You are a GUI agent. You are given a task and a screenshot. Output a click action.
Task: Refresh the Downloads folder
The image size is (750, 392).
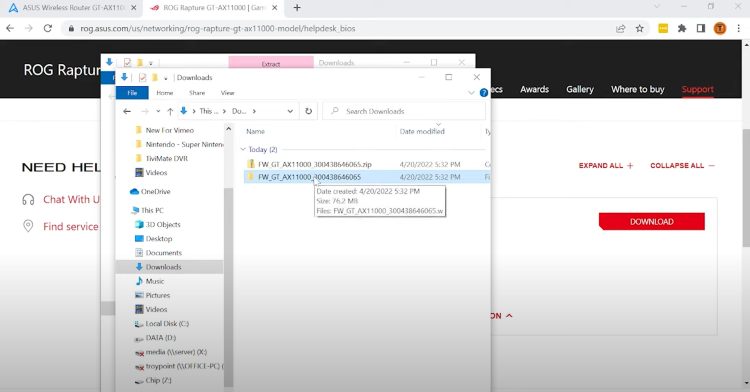pyautogui.click(x=309, y=111)
